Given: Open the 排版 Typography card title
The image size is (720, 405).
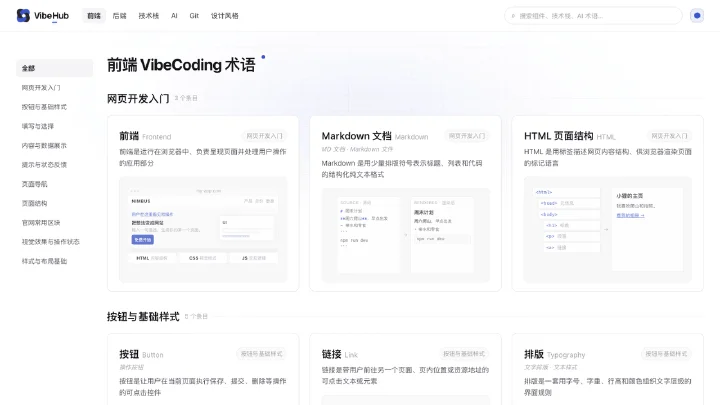Looking at the screenshot, I should point(555,354).
